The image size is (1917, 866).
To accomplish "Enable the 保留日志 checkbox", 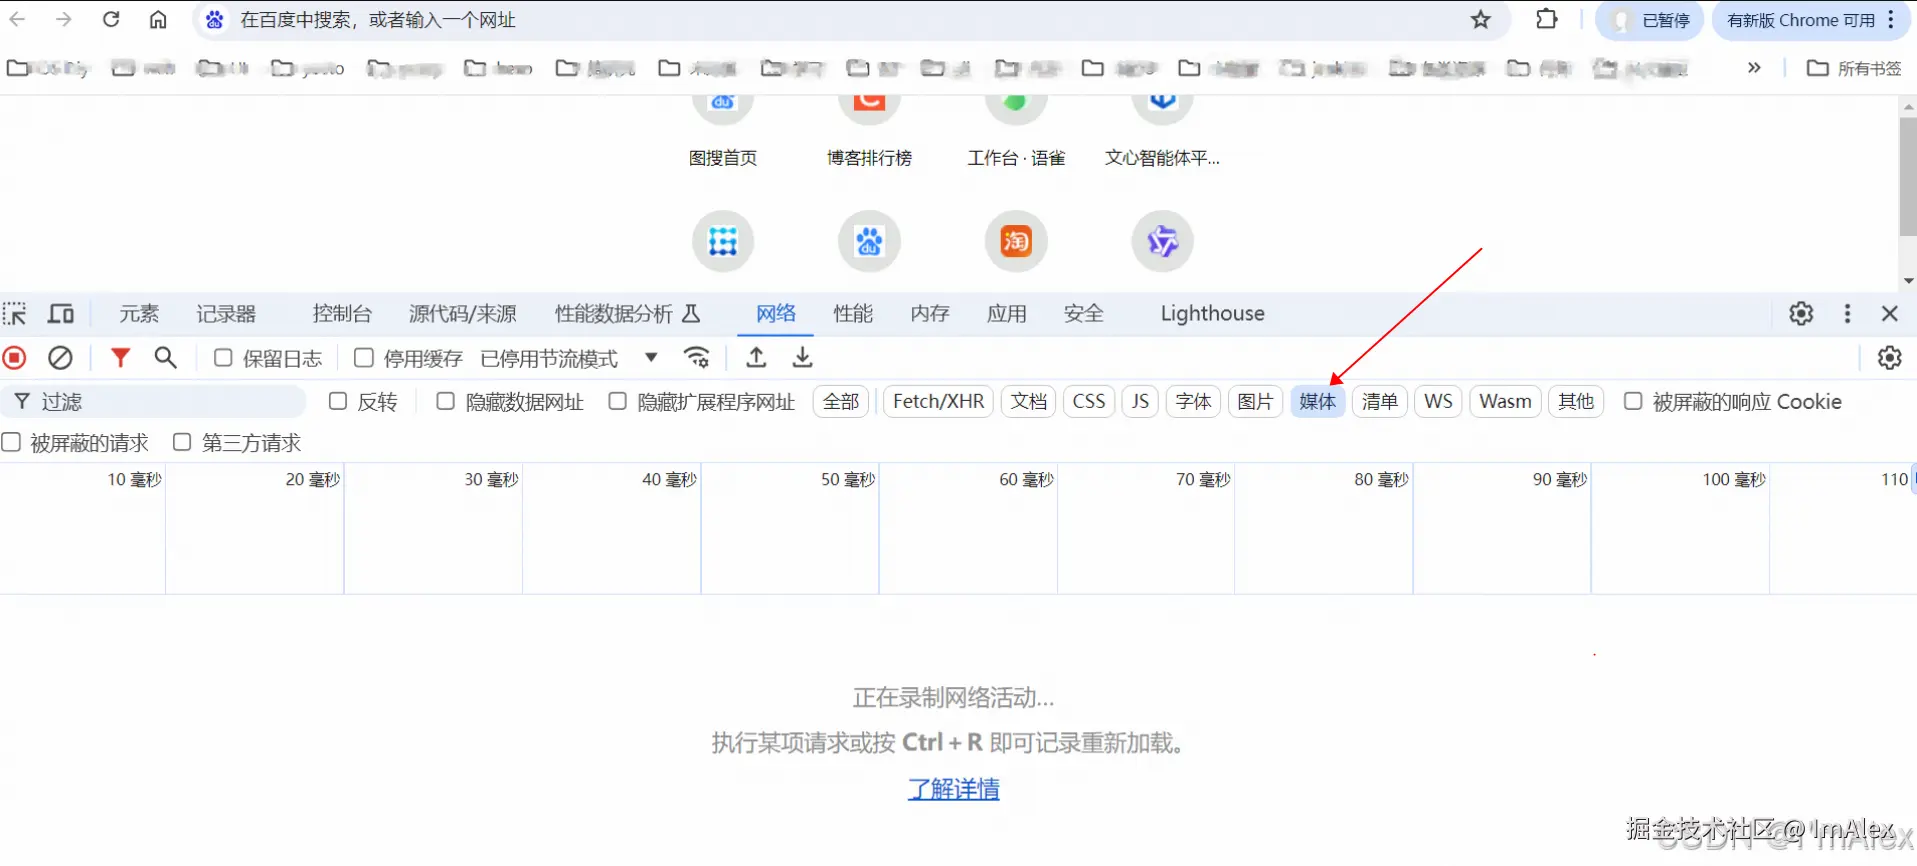I will pyautogui.click(x=223, y=358).
